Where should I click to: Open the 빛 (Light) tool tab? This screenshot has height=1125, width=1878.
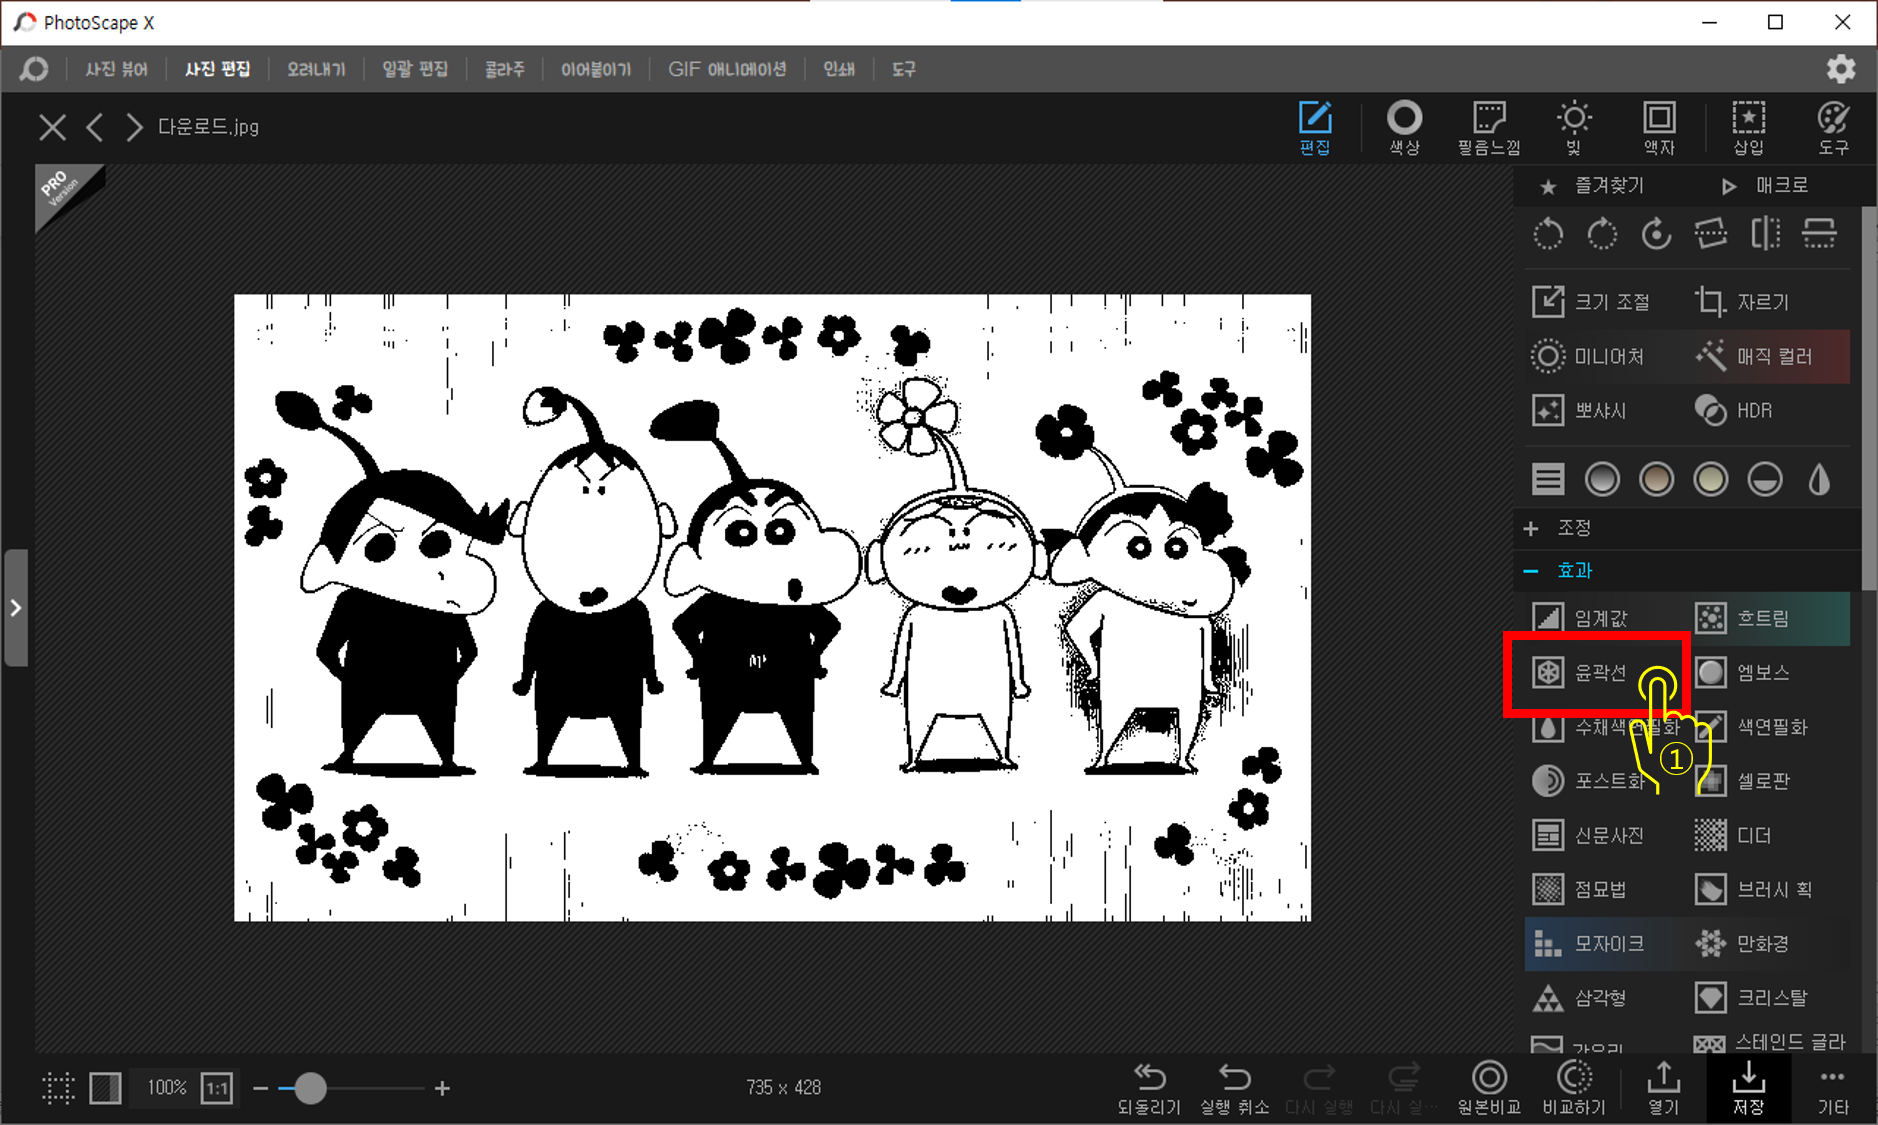coord(1574,128)
